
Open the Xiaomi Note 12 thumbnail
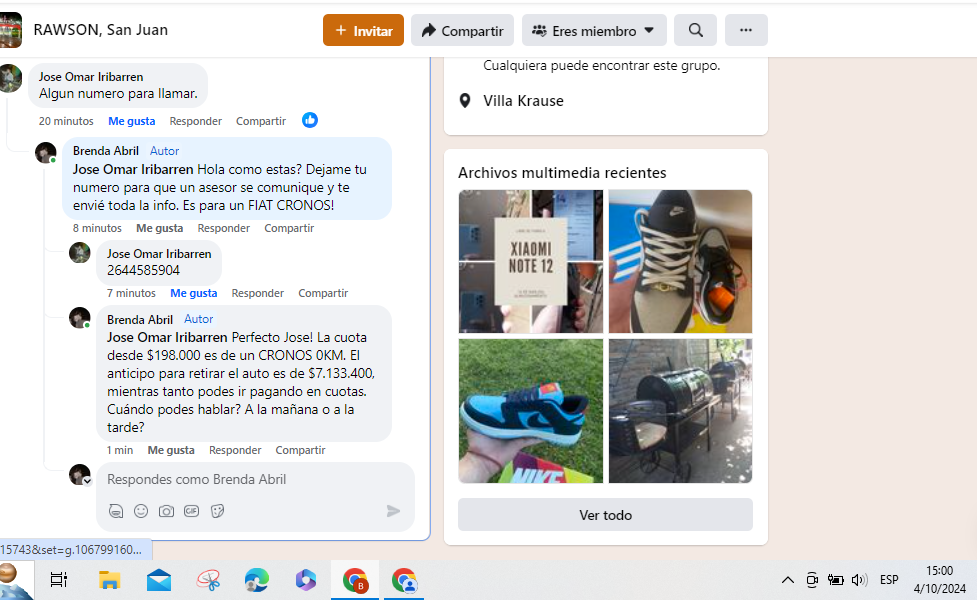[531, 261]
